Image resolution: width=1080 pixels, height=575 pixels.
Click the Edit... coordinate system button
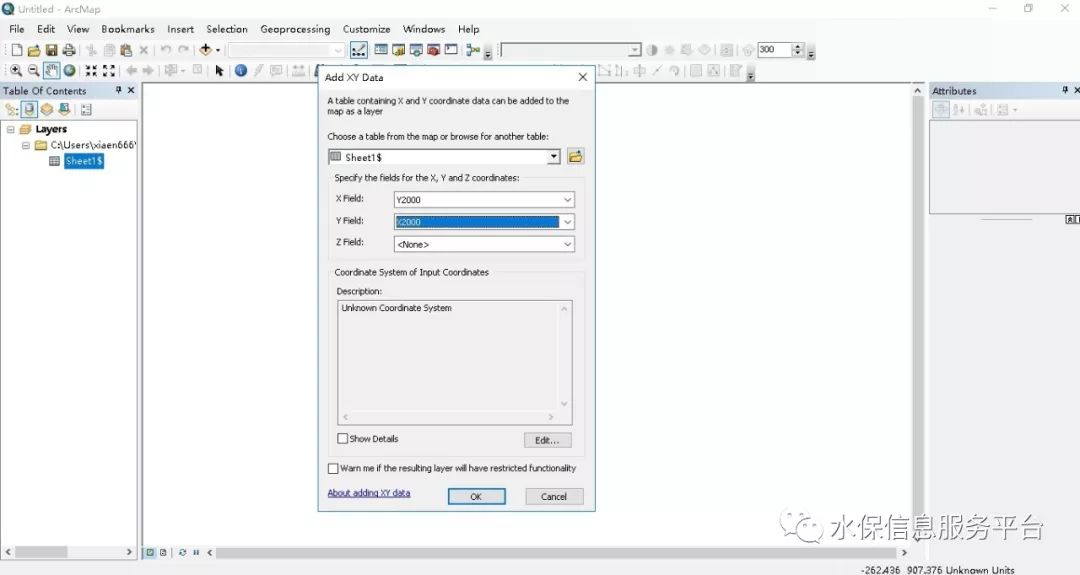548,440
